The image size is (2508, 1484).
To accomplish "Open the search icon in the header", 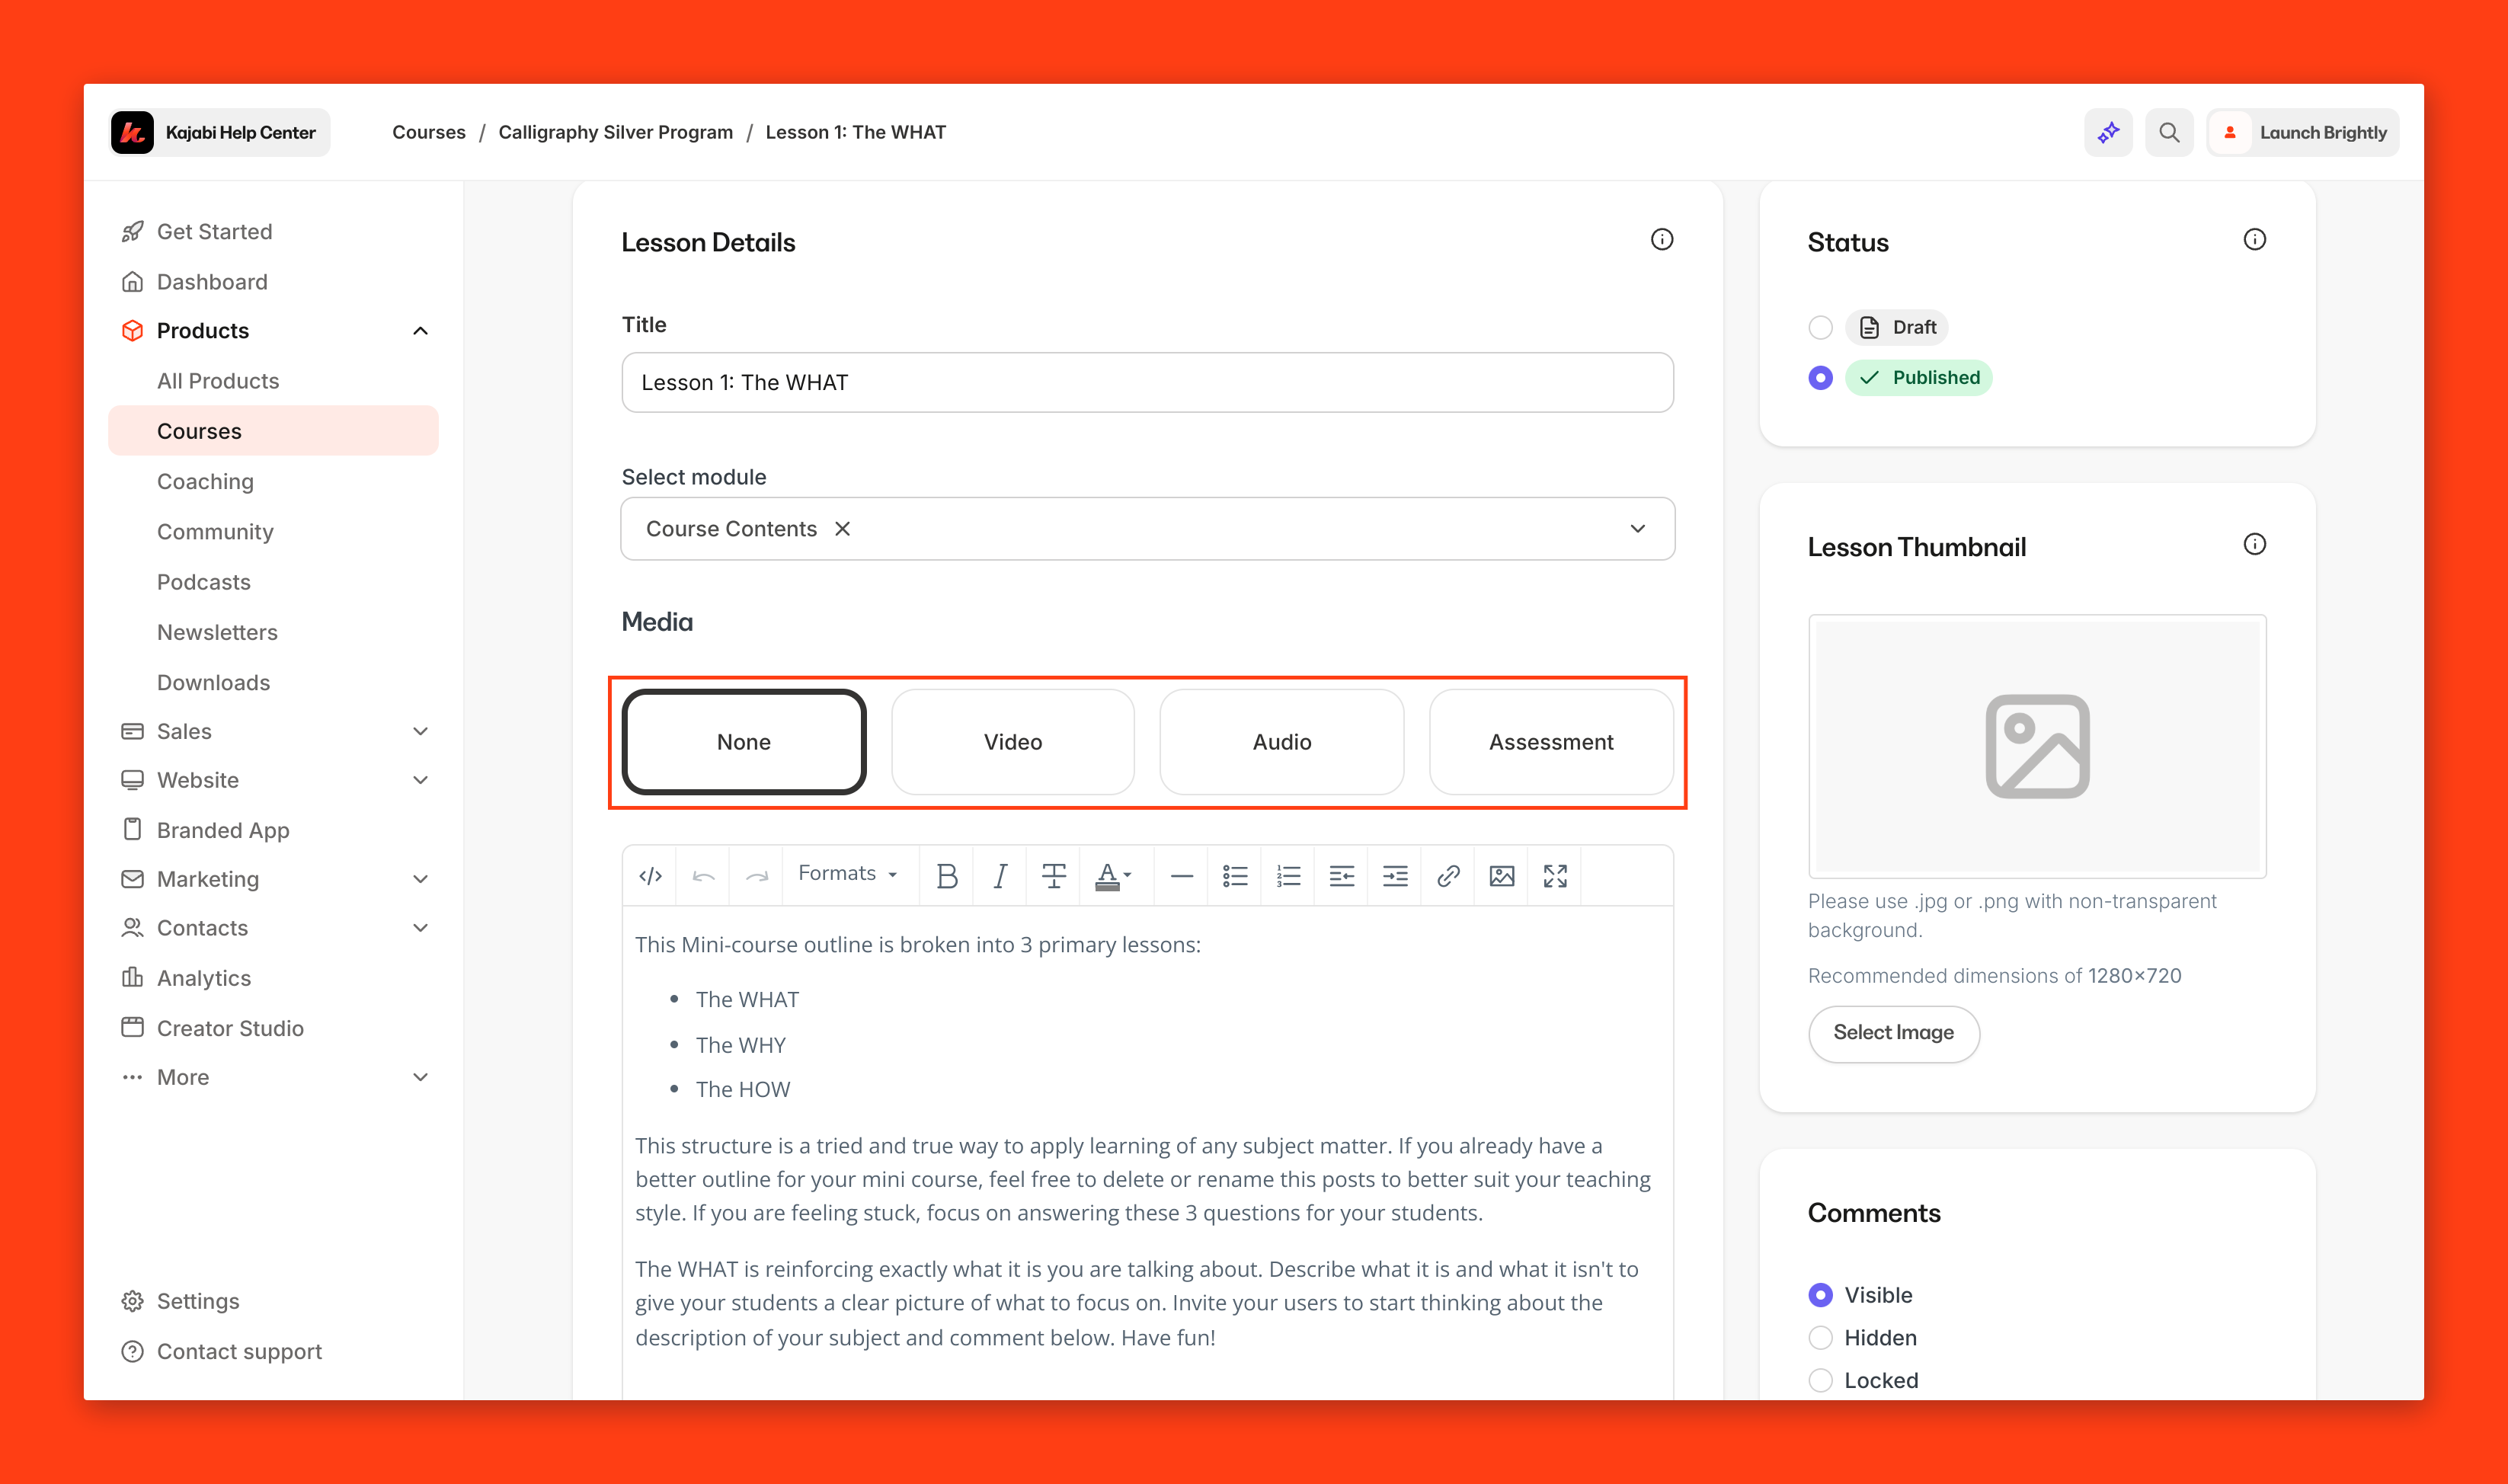I will click(x=2168, y=132).
